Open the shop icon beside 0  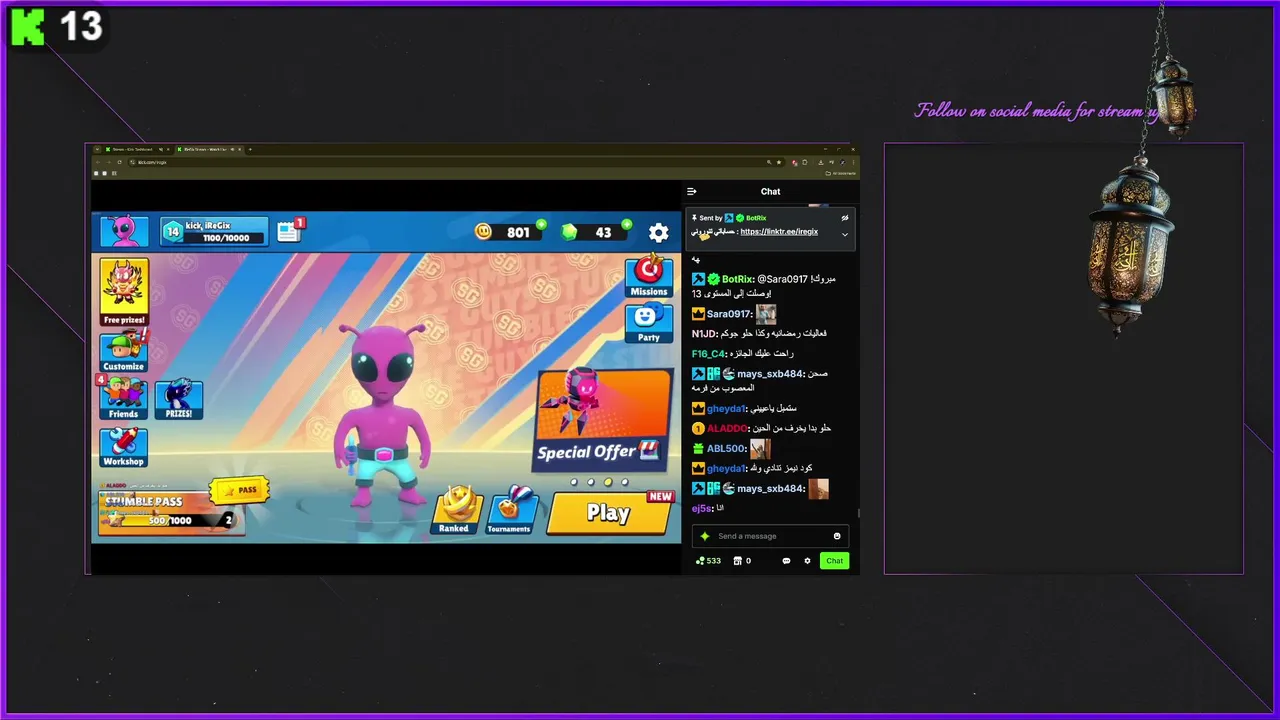pyautogui.click(x=738, y=561)
